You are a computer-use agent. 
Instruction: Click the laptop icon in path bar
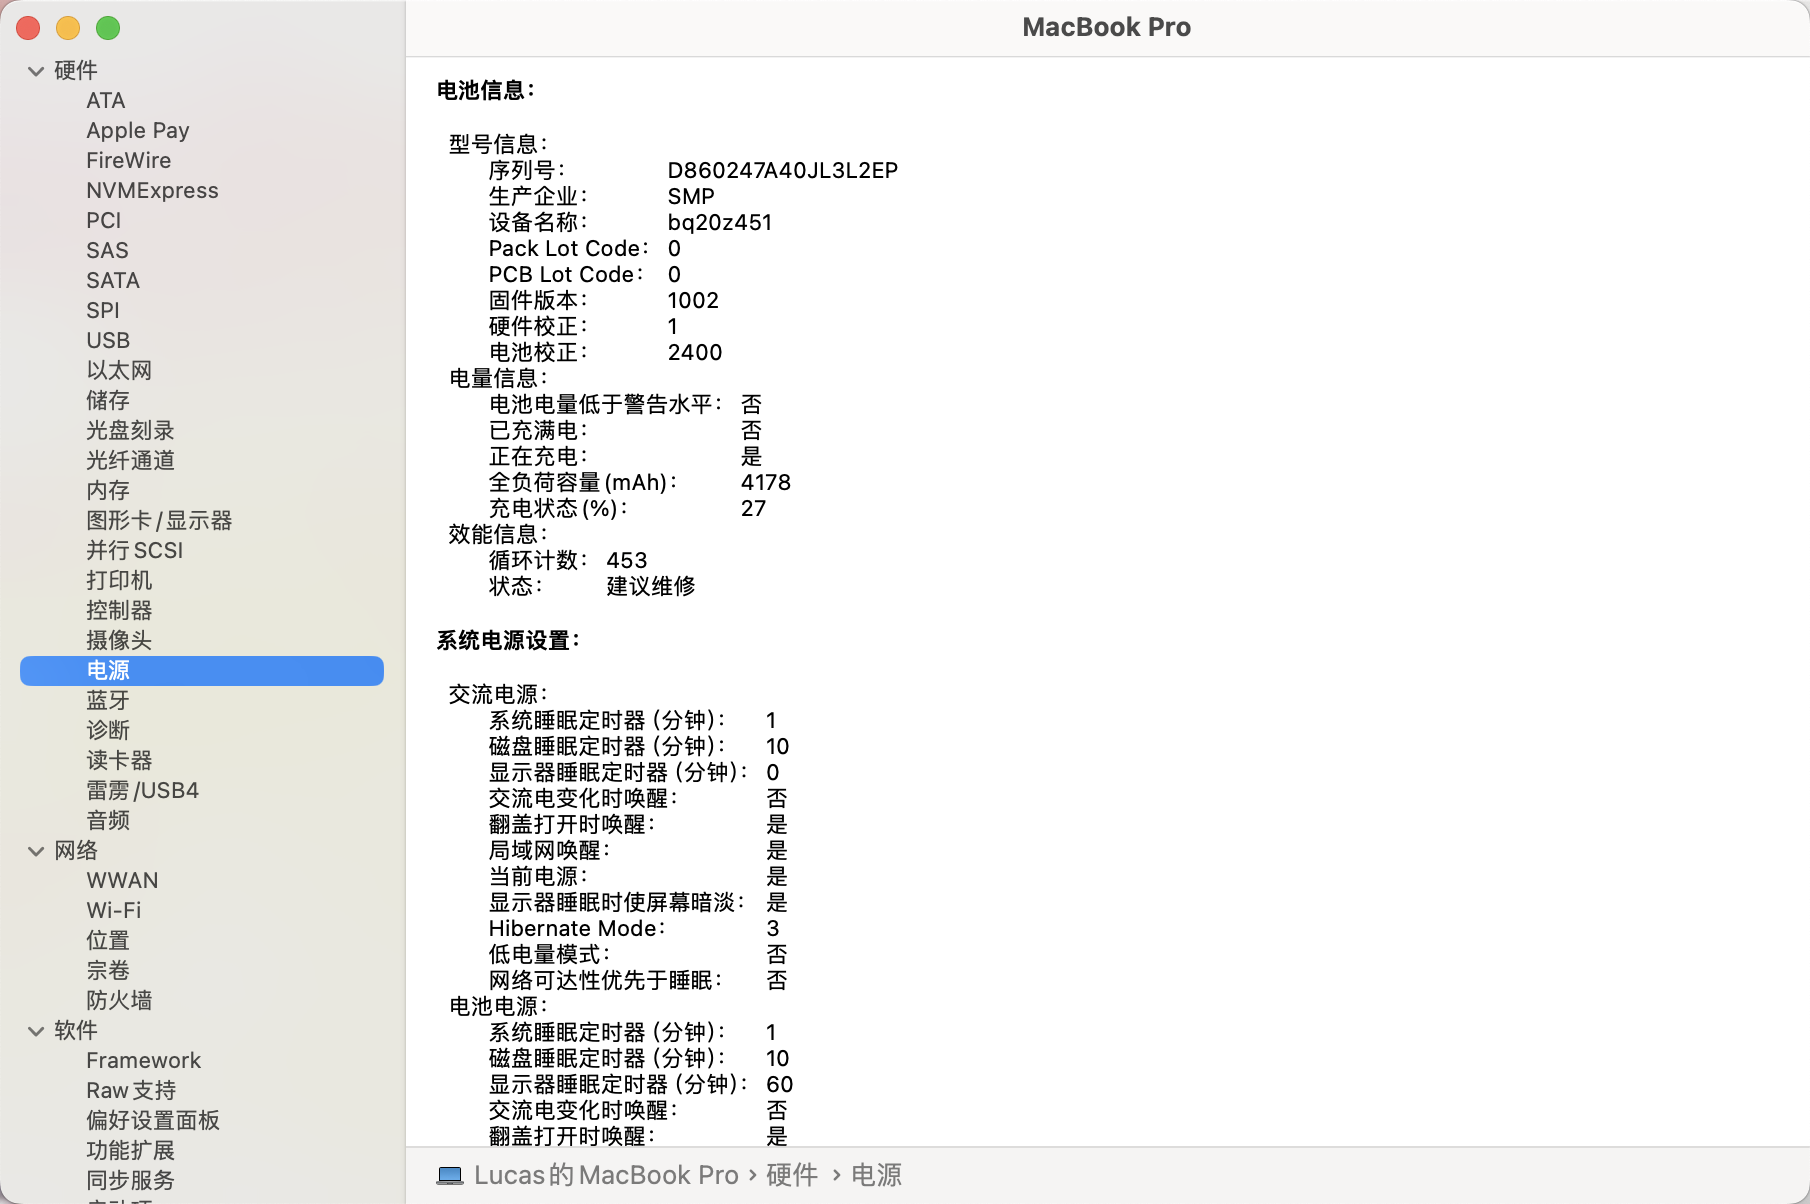(x=450, y=1175)
